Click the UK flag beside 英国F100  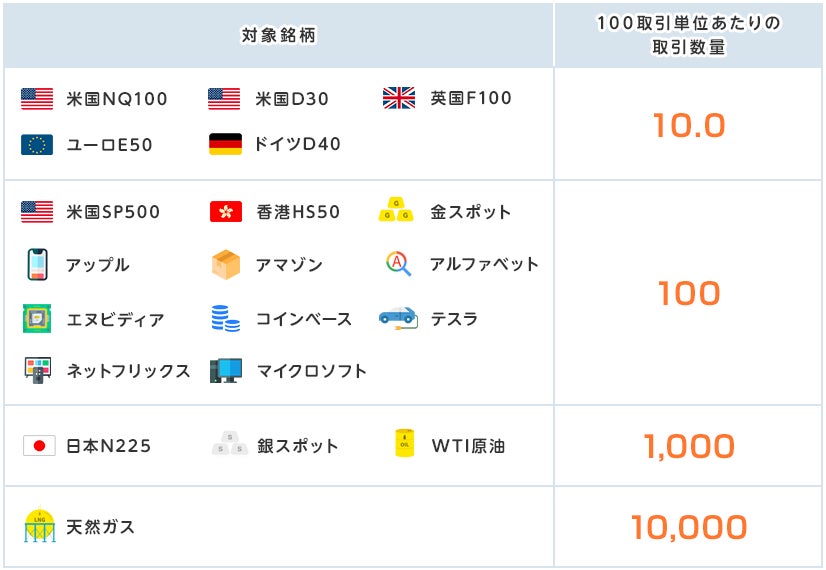(399, 98)
